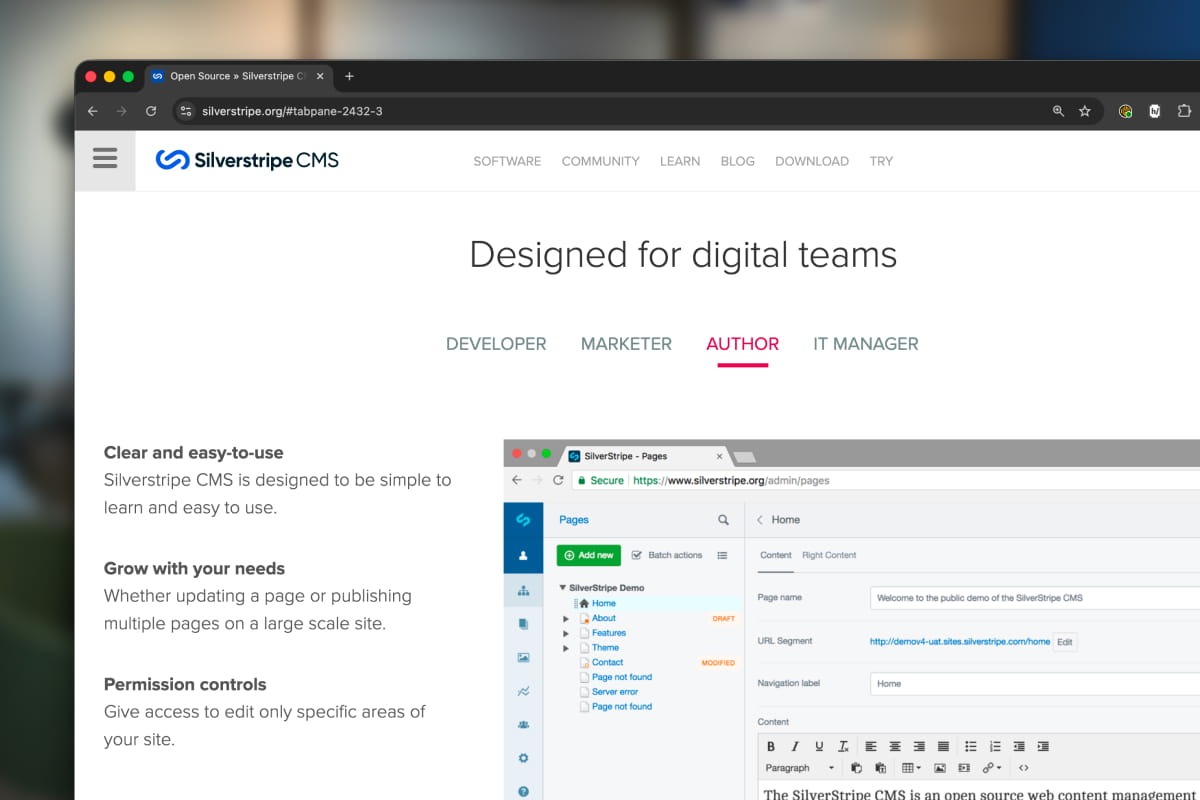The height and width of the screenshot is (800, 1200).
Task: Open the Right Content tab in CMS
Action: tap(829, 555)
